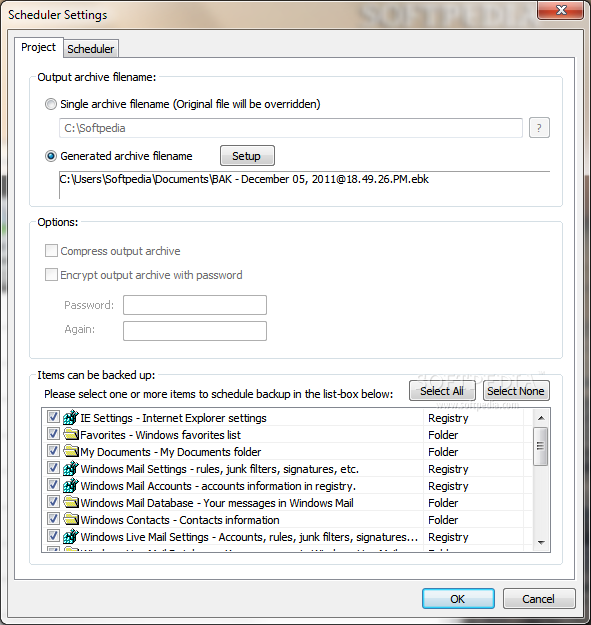591x625 pixels.
Task: Click the folder icon beside Favorites
Action: point(71,434)
